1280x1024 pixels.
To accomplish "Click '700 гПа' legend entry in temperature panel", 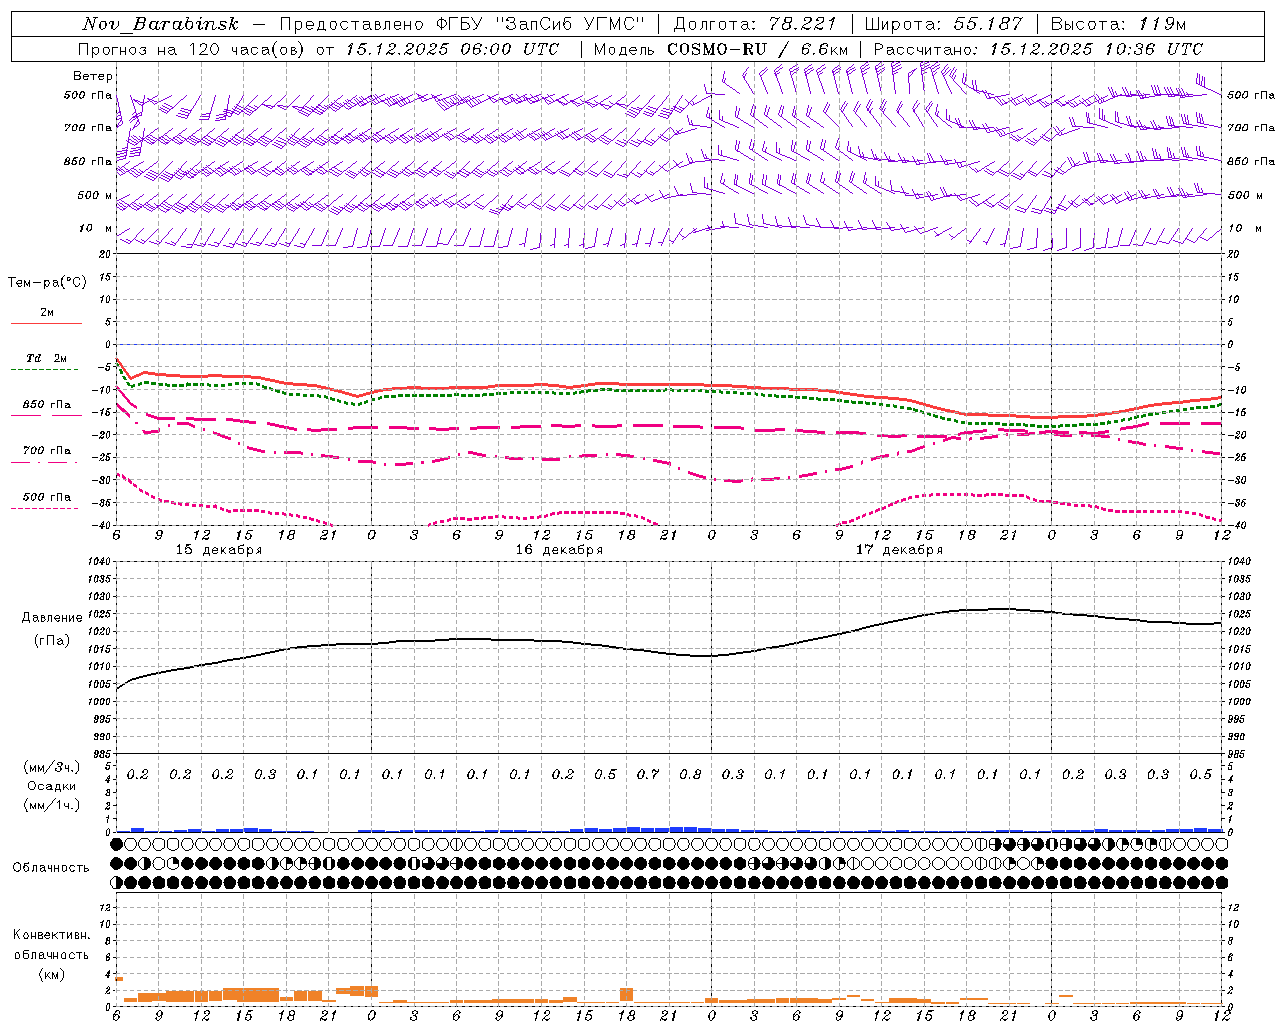I will coord(47,451).
